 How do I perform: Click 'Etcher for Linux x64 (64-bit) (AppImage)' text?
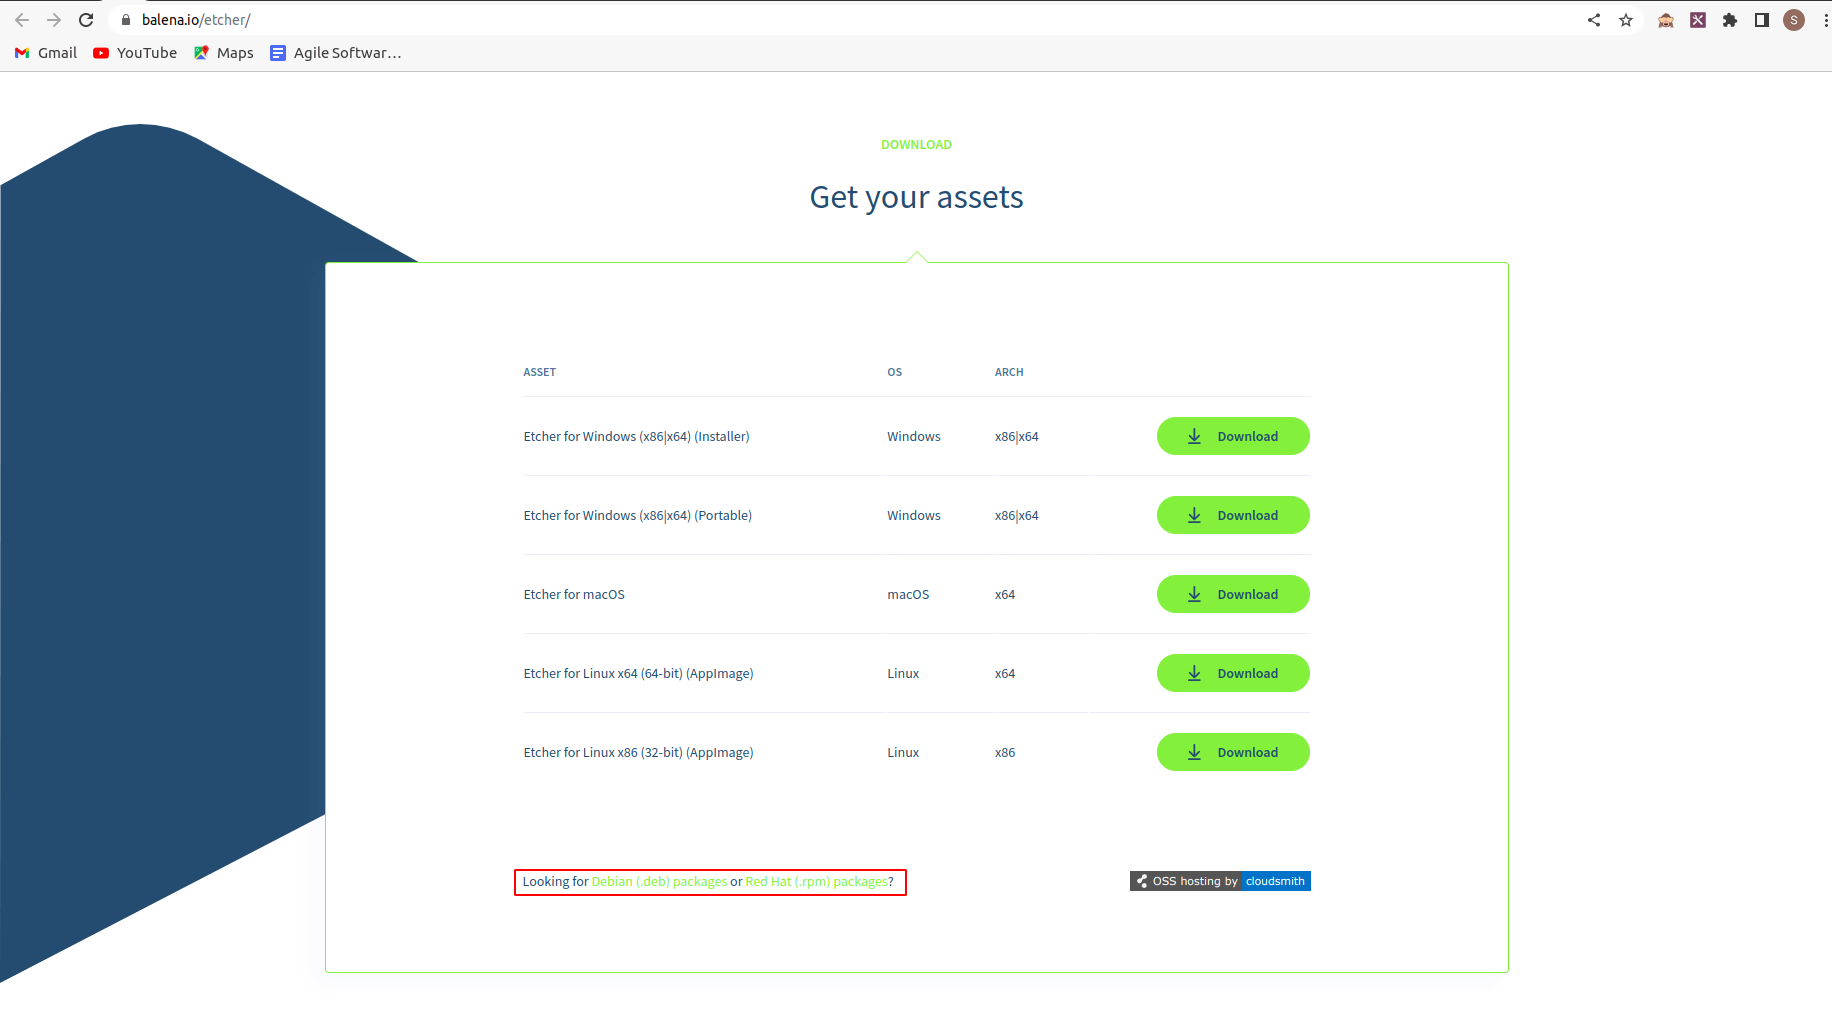click(638, 674)
